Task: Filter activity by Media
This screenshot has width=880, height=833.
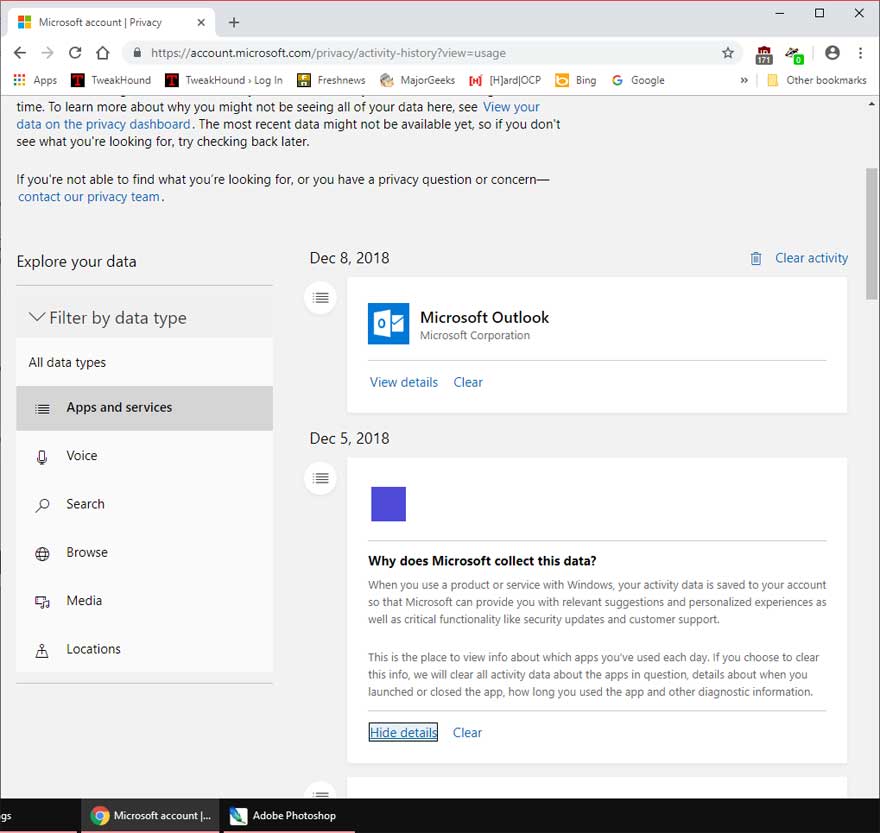Action: 144,601
